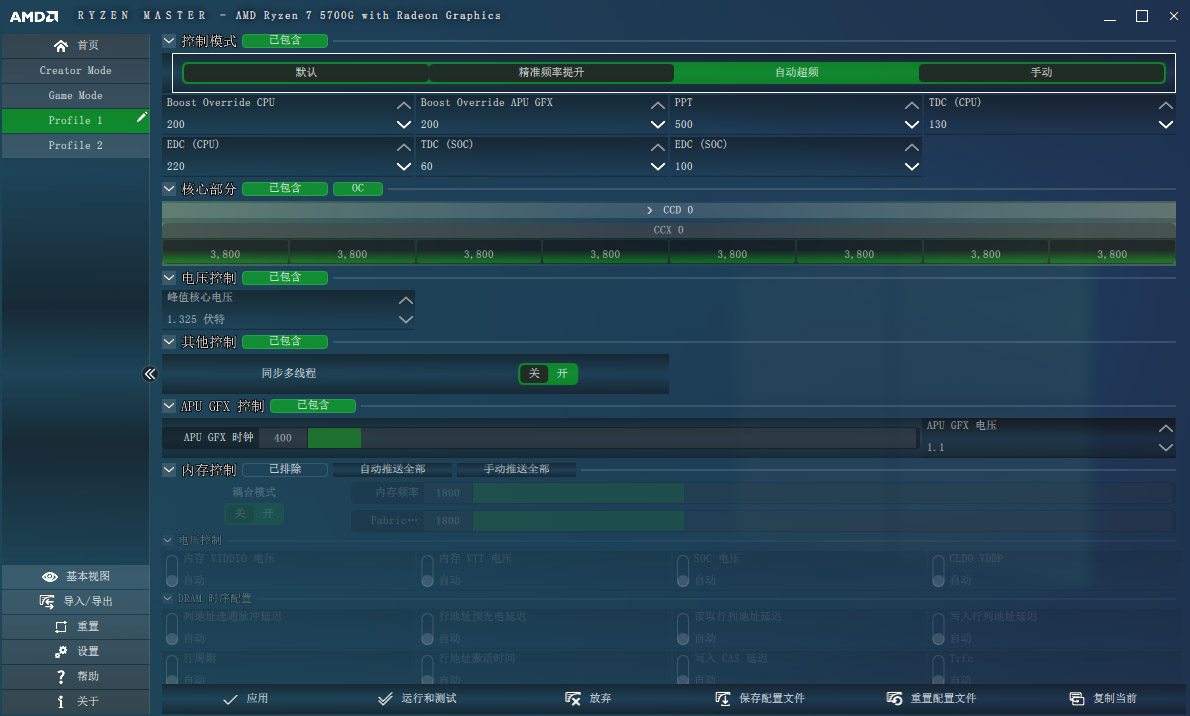This screenshot has width=1190, height=716.
Task: Collapse the sidebar with the double-arrow icon
Action: pos(150,374)
